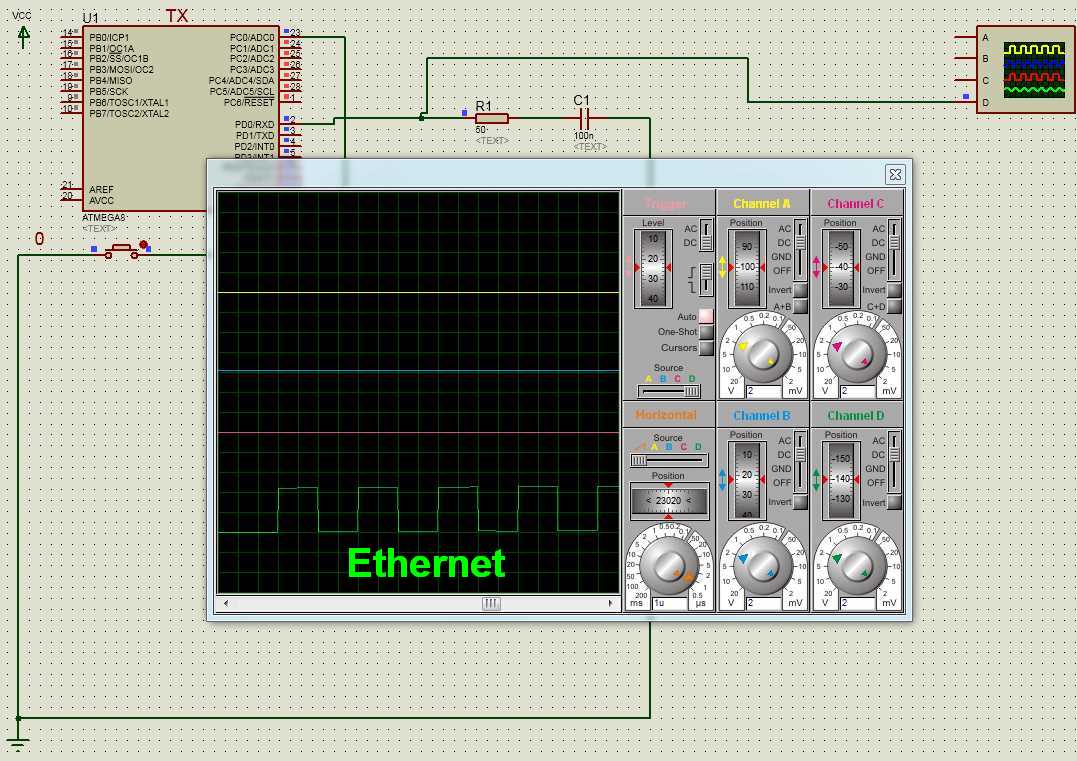Select resistor R1 on the schematic
The width and height of the screenshot is (1077, 761).
click(x=492, y=118)
